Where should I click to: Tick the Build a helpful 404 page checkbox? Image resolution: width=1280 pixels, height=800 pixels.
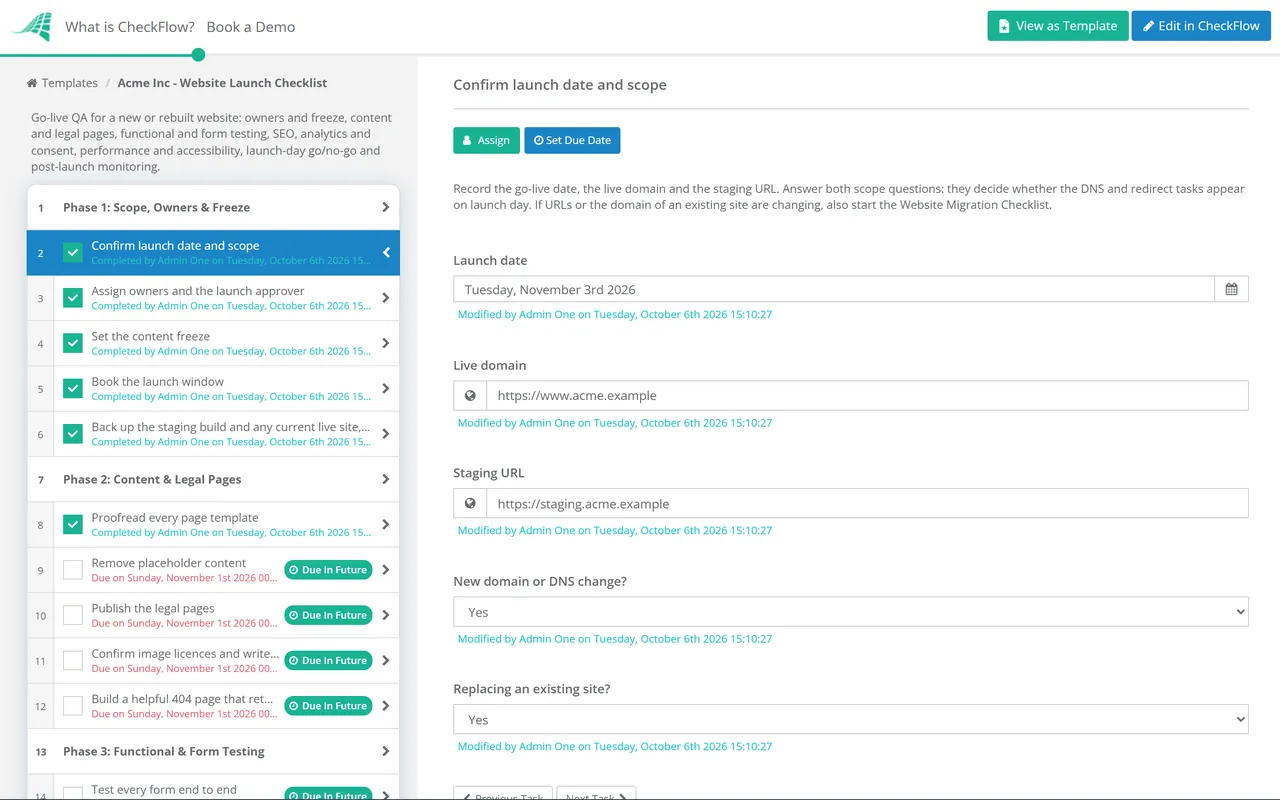[x=73, y=706]
